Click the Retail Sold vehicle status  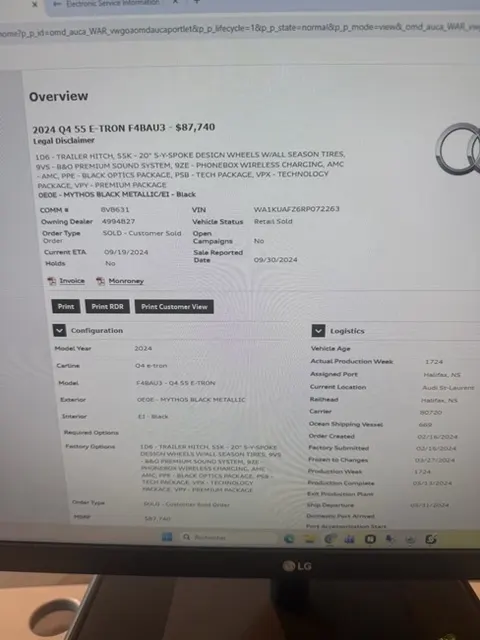pos(273,221)
